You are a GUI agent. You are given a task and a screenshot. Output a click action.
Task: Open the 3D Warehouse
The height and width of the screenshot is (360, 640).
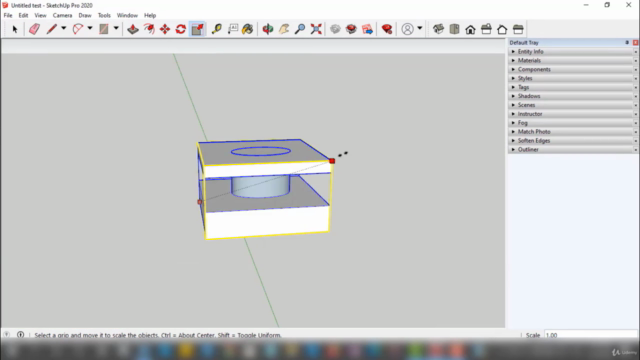coord(335,29)
